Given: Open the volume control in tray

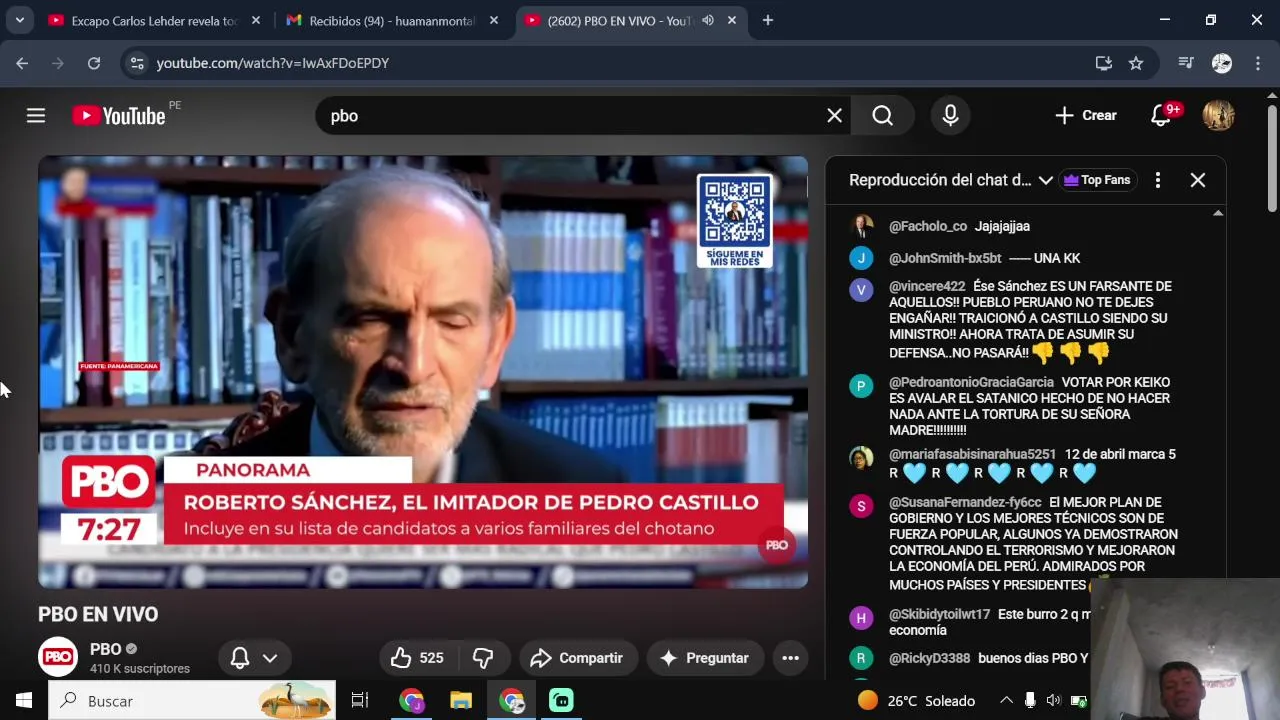Looking at the screenshot, I should 1054,701.
